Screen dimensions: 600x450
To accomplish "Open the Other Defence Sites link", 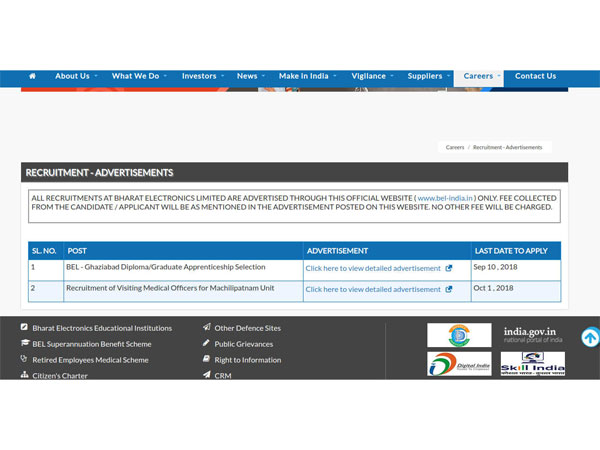I will (x=248, y=328).
